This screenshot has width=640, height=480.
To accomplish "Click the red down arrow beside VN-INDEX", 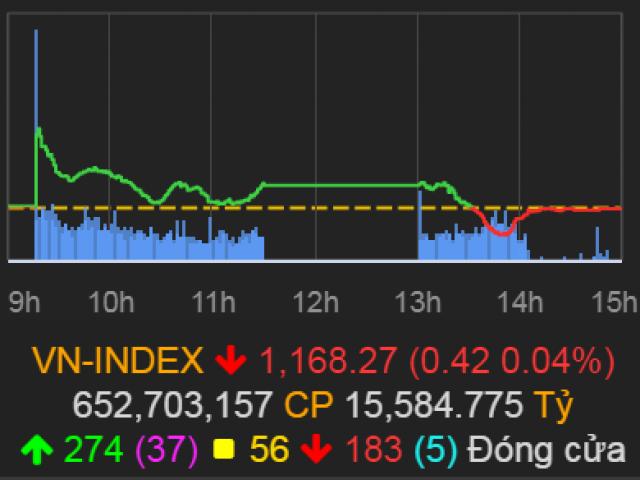I will (231, 360).
